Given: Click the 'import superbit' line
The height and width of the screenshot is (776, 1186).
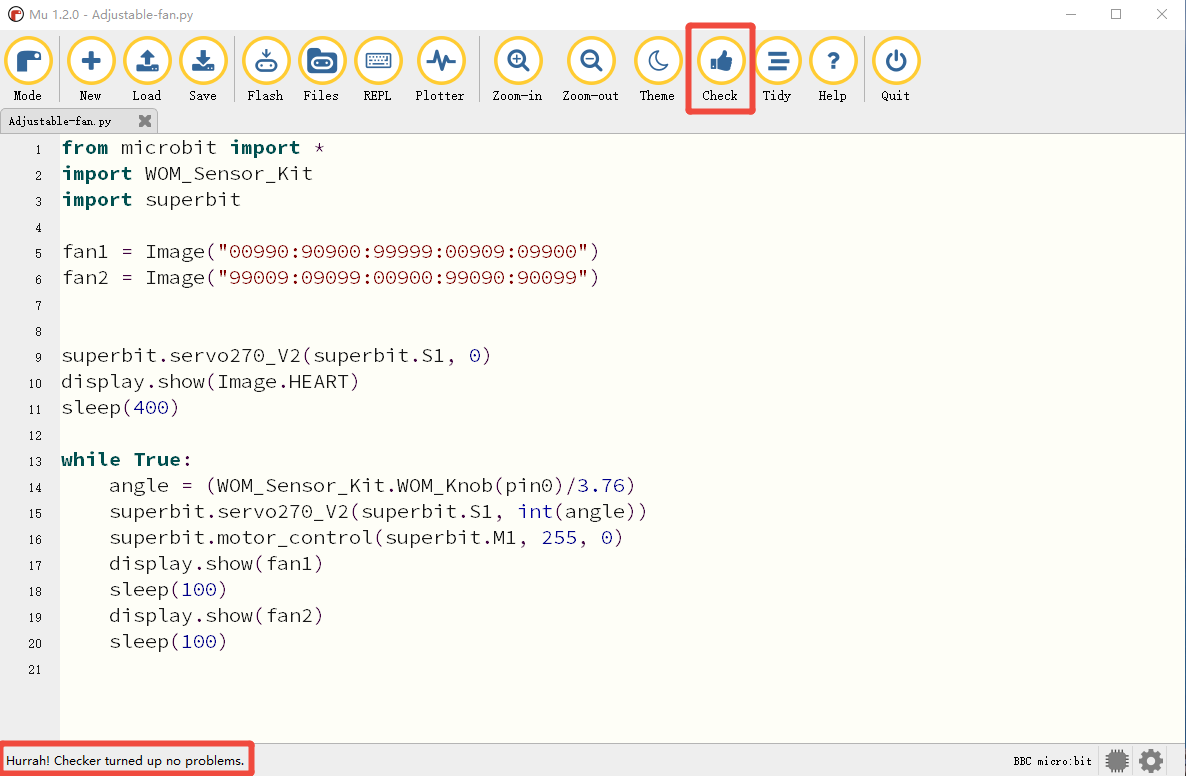Looking at the screenshot, I should pos(151,200).
